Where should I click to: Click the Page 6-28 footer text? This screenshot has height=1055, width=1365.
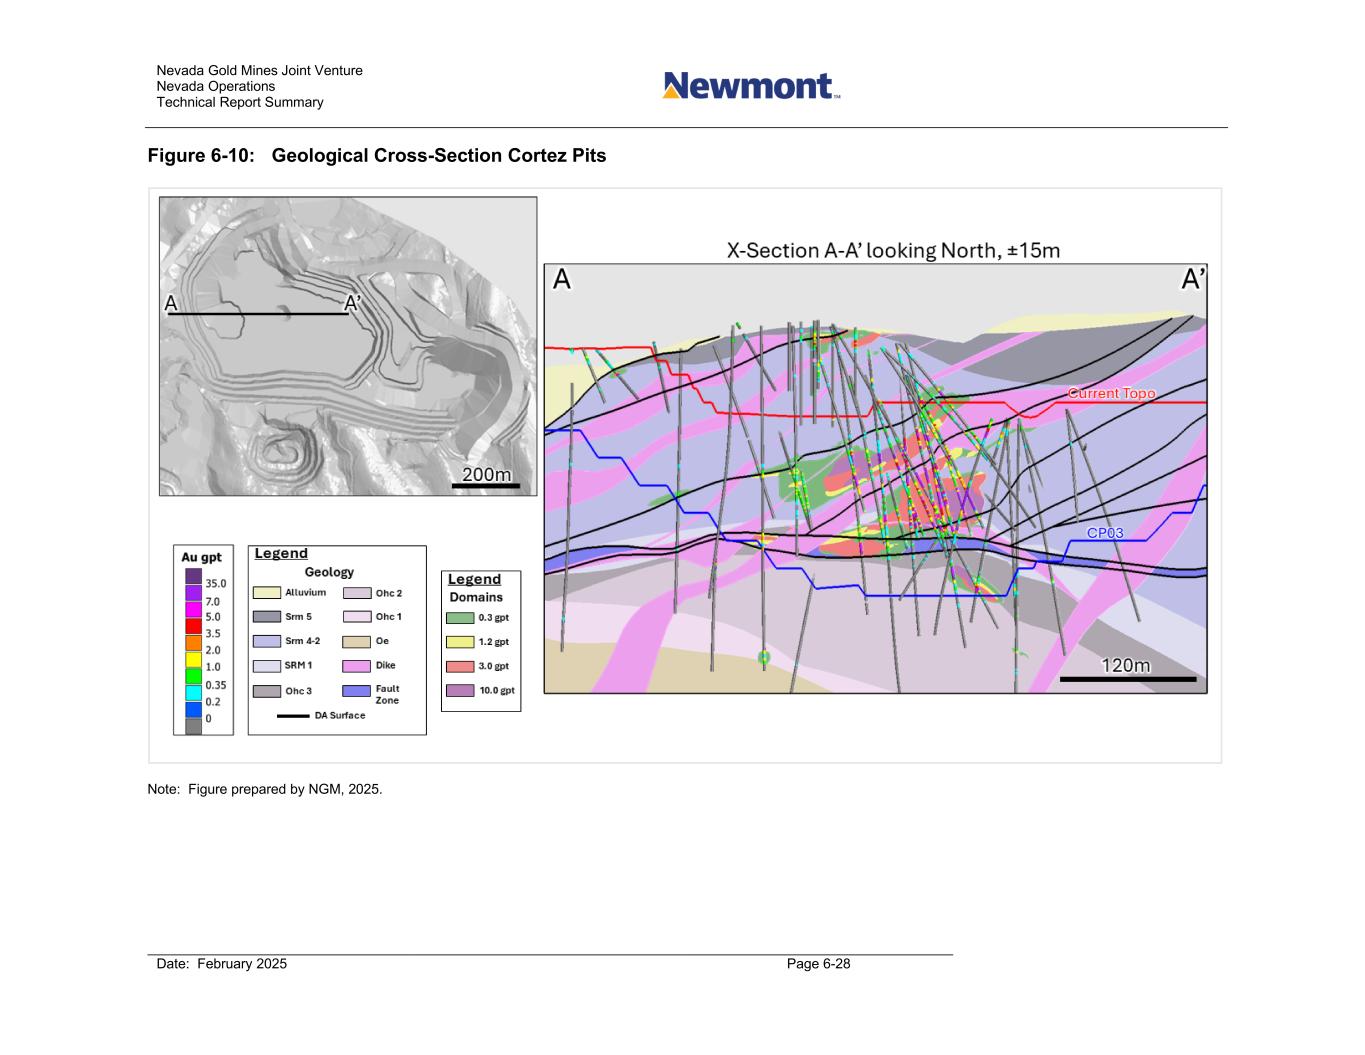[818, 964]
